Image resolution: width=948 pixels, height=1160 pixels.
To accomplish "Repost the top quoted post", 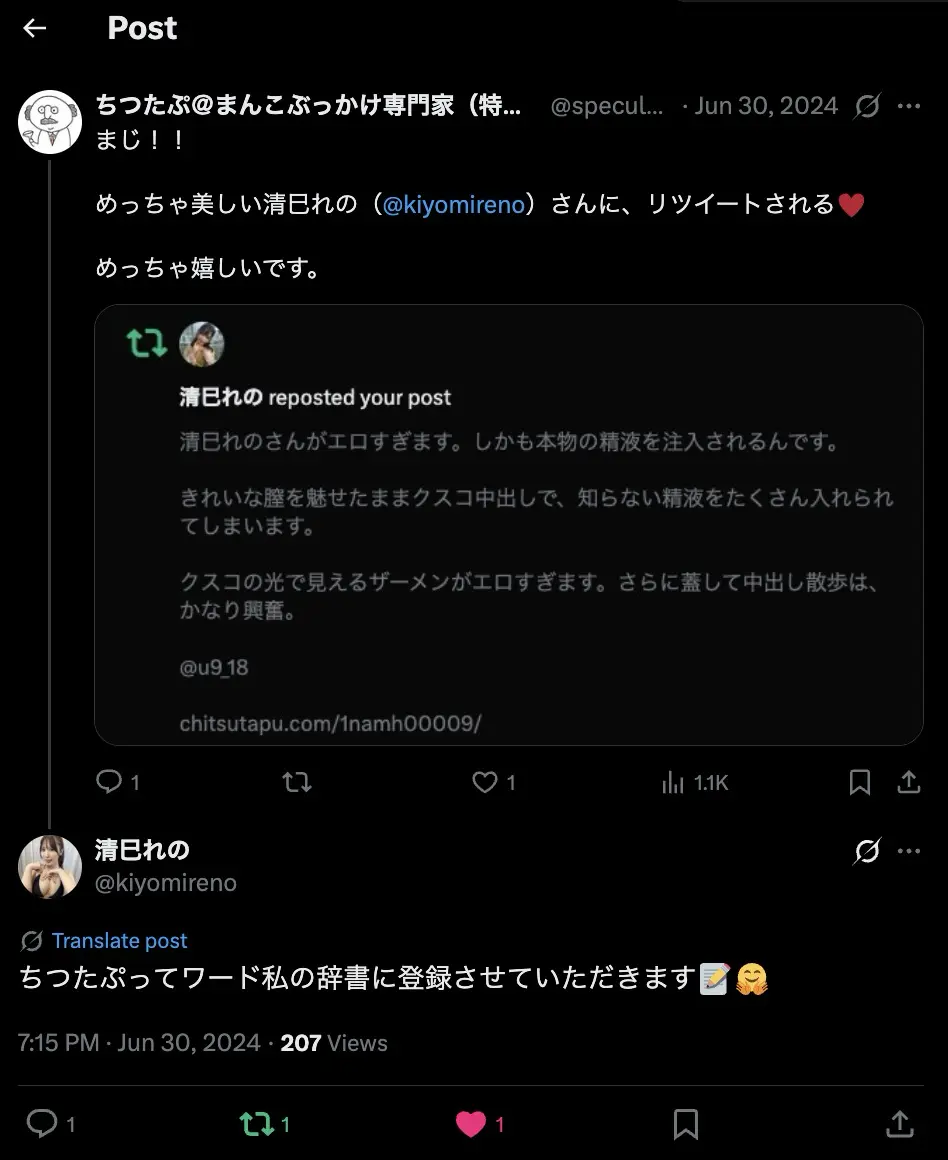I will (297, 782).
